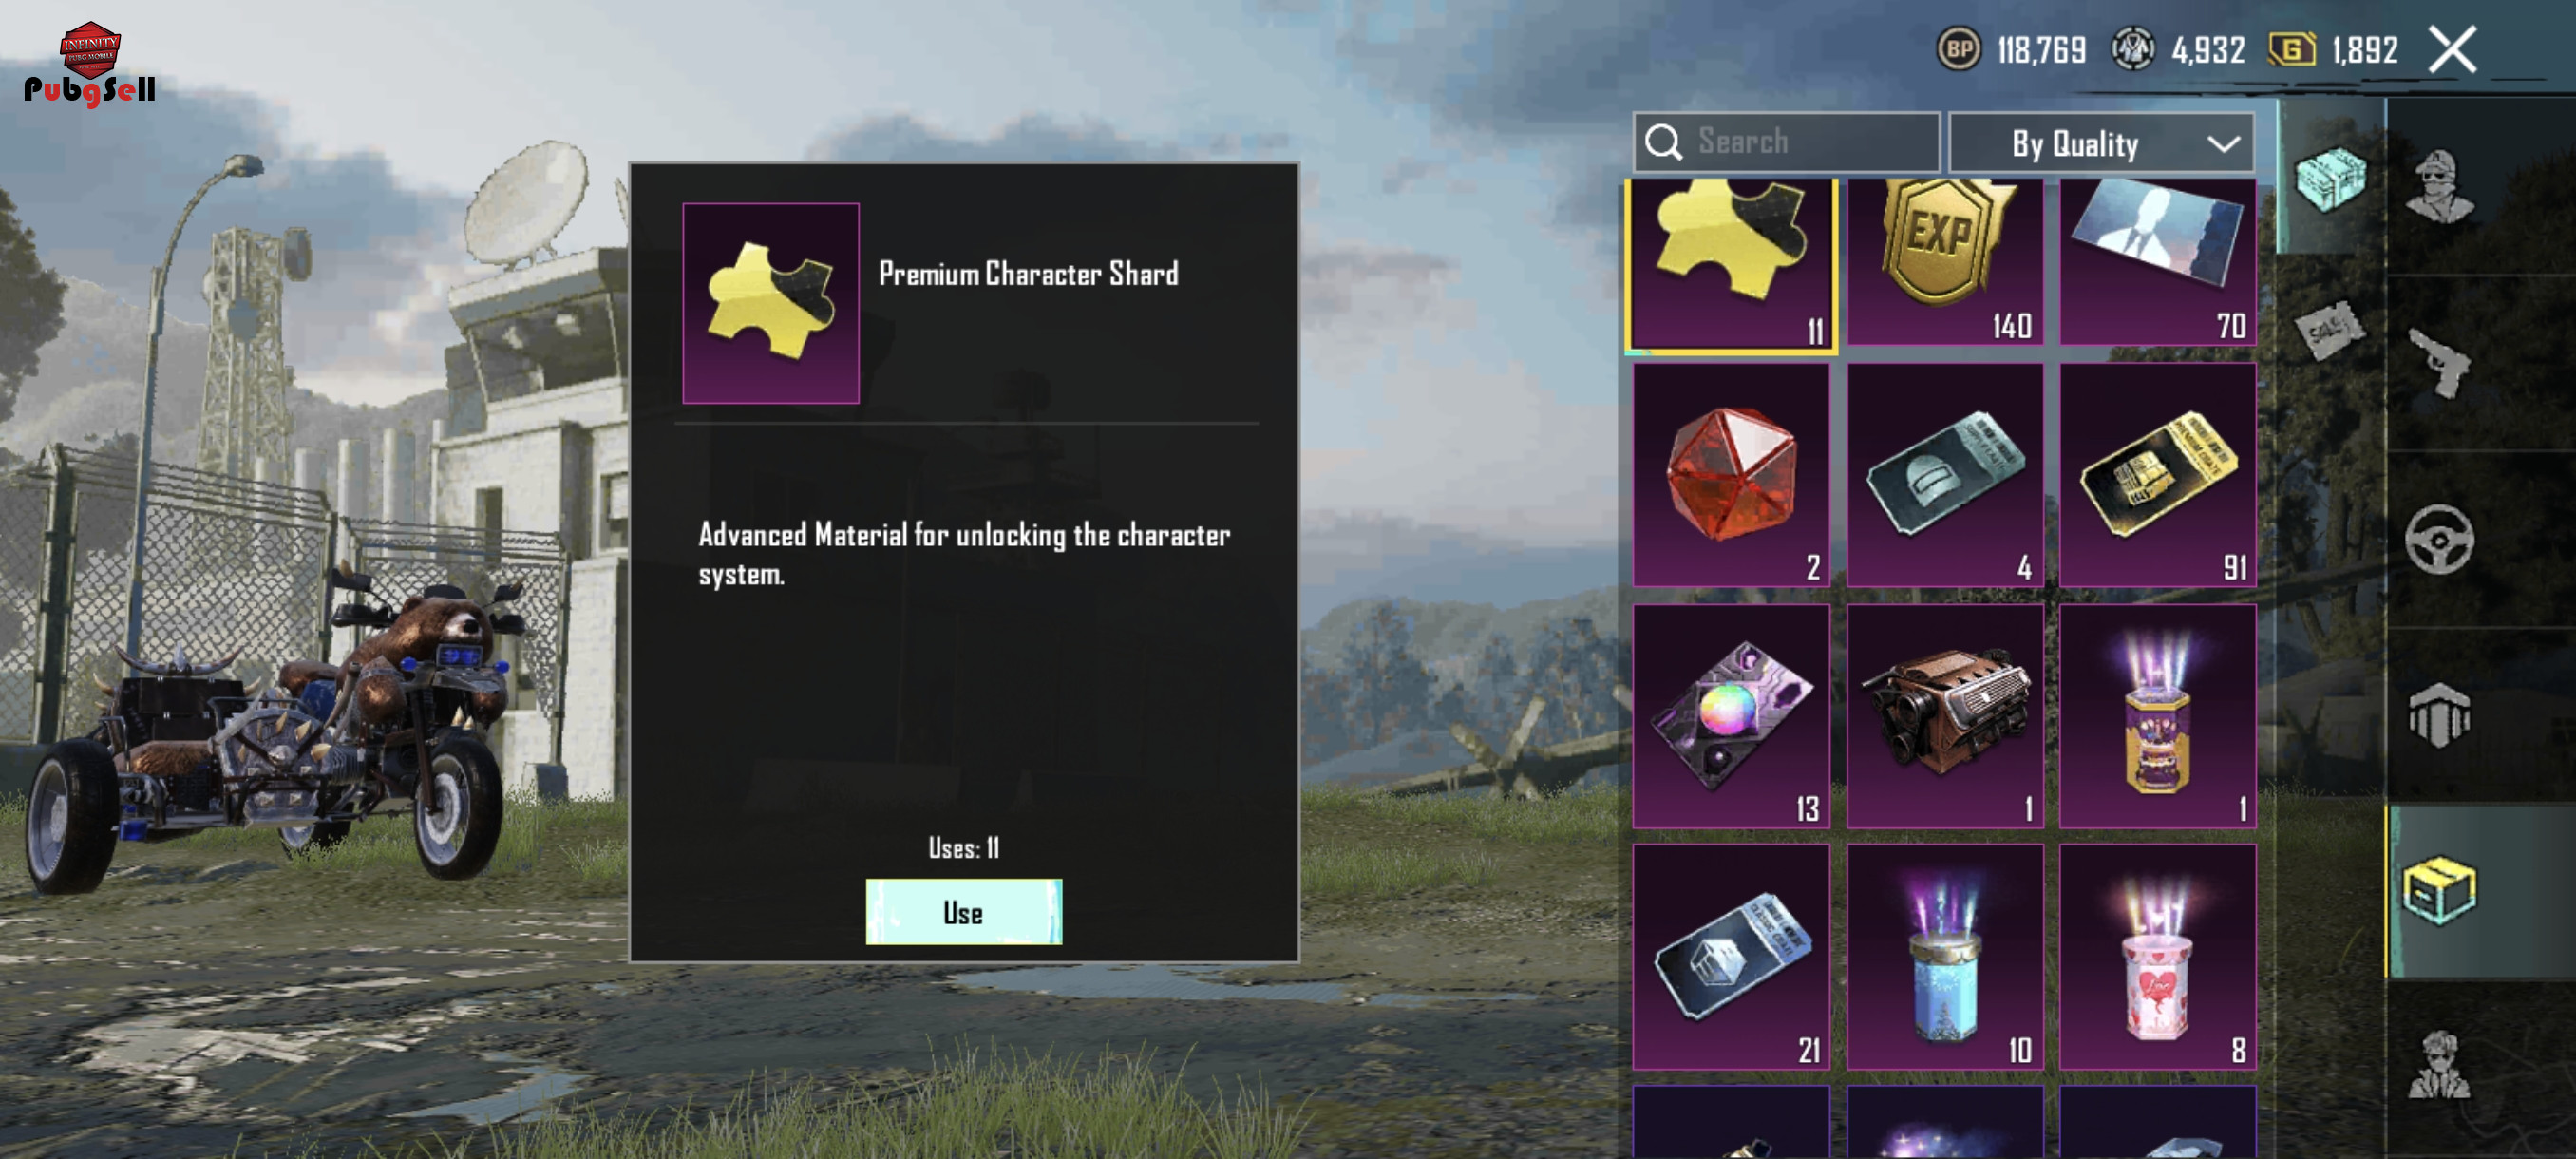
Task: Select the classic crate coupon item
Action: tap(1731, 957)
